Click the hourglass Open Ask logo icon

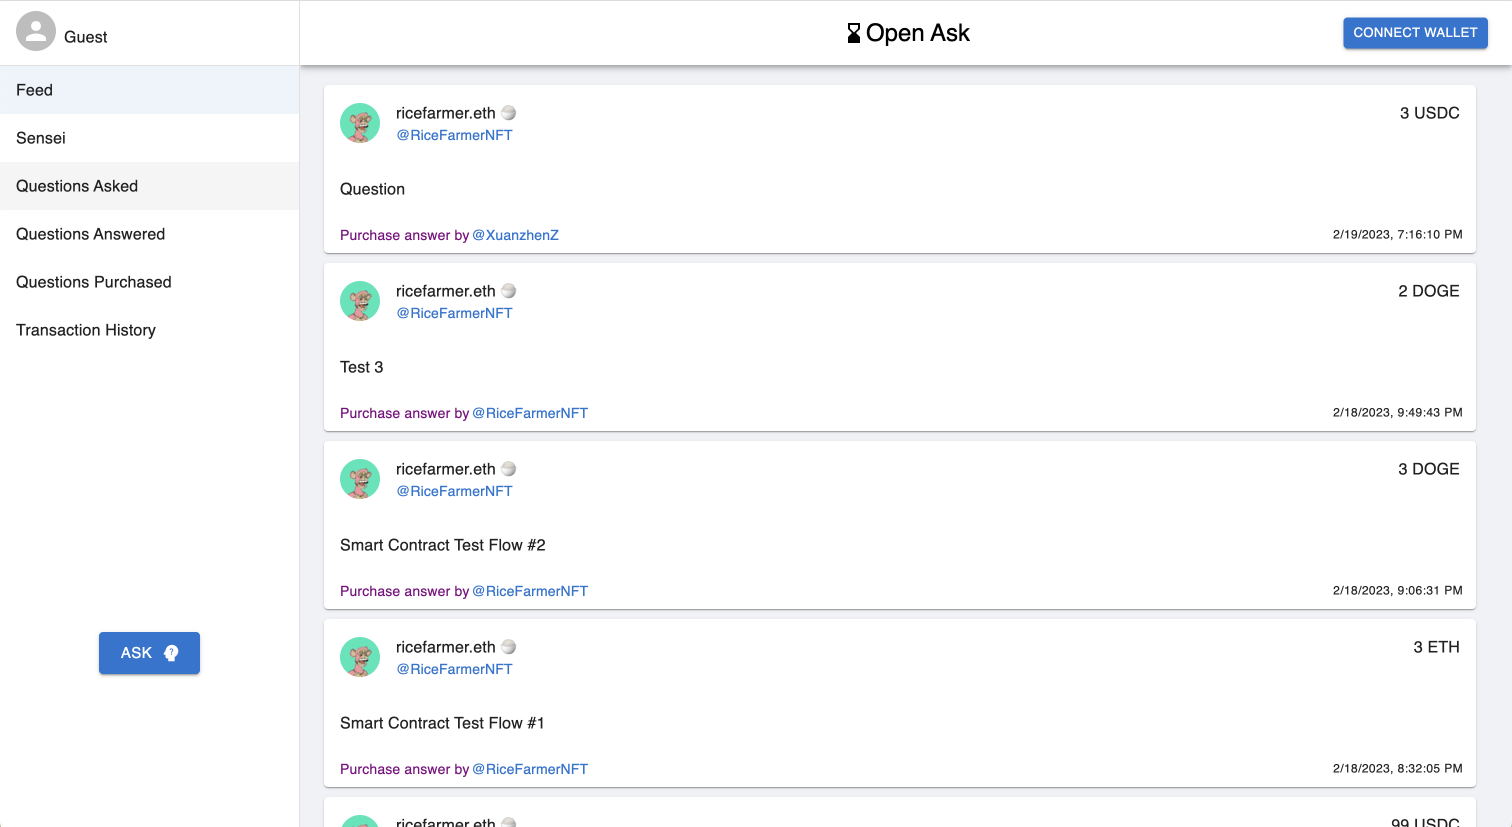[853, 32]
